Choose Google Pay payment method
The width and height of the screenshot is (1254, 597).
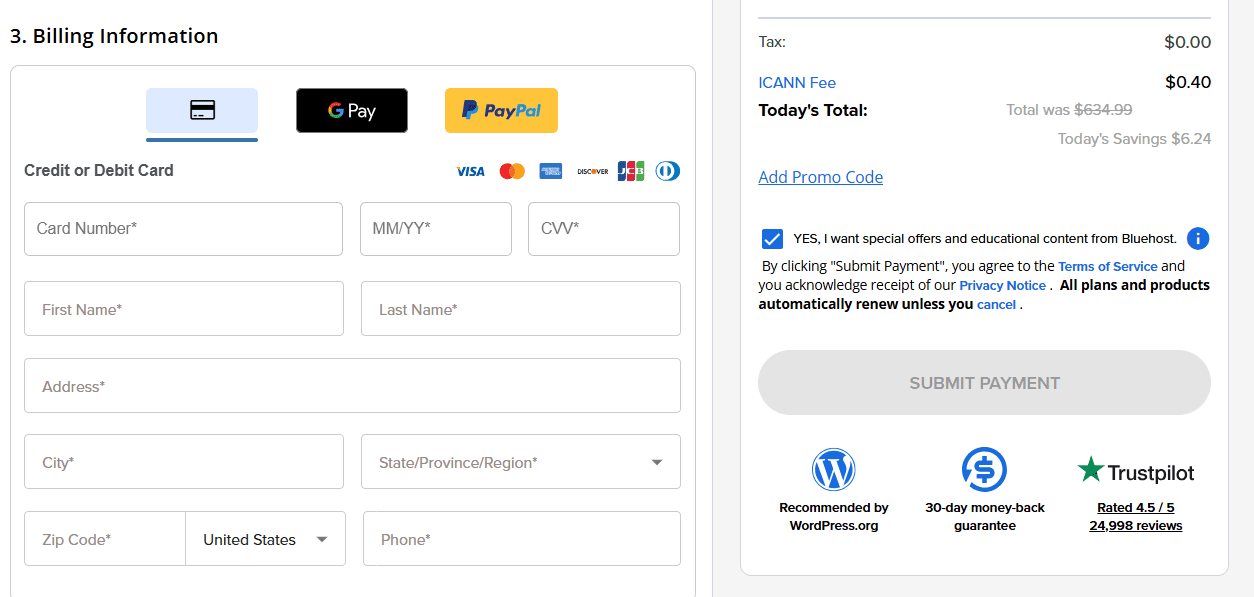click(x=351, y=110)
